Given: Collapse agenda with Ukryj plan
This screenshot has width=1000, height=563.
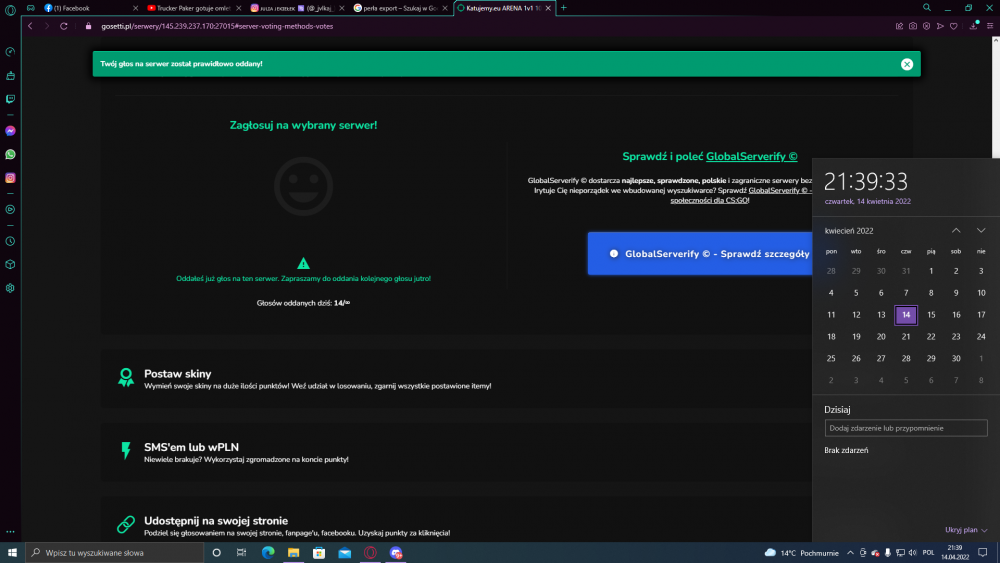Looking at the screenshot, I should coord(966,530).
